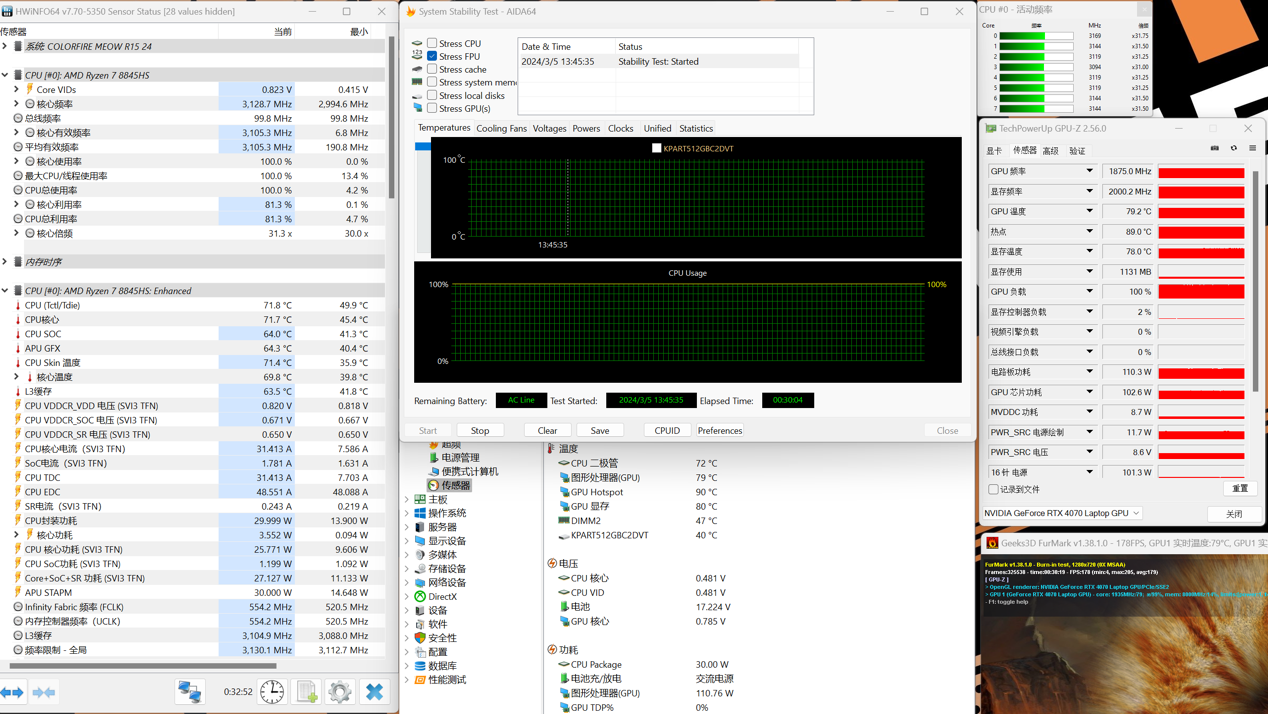This screenshot has width=1268, height=714.
Task: Enable Stress local disks checkbox
Action: 432,95
